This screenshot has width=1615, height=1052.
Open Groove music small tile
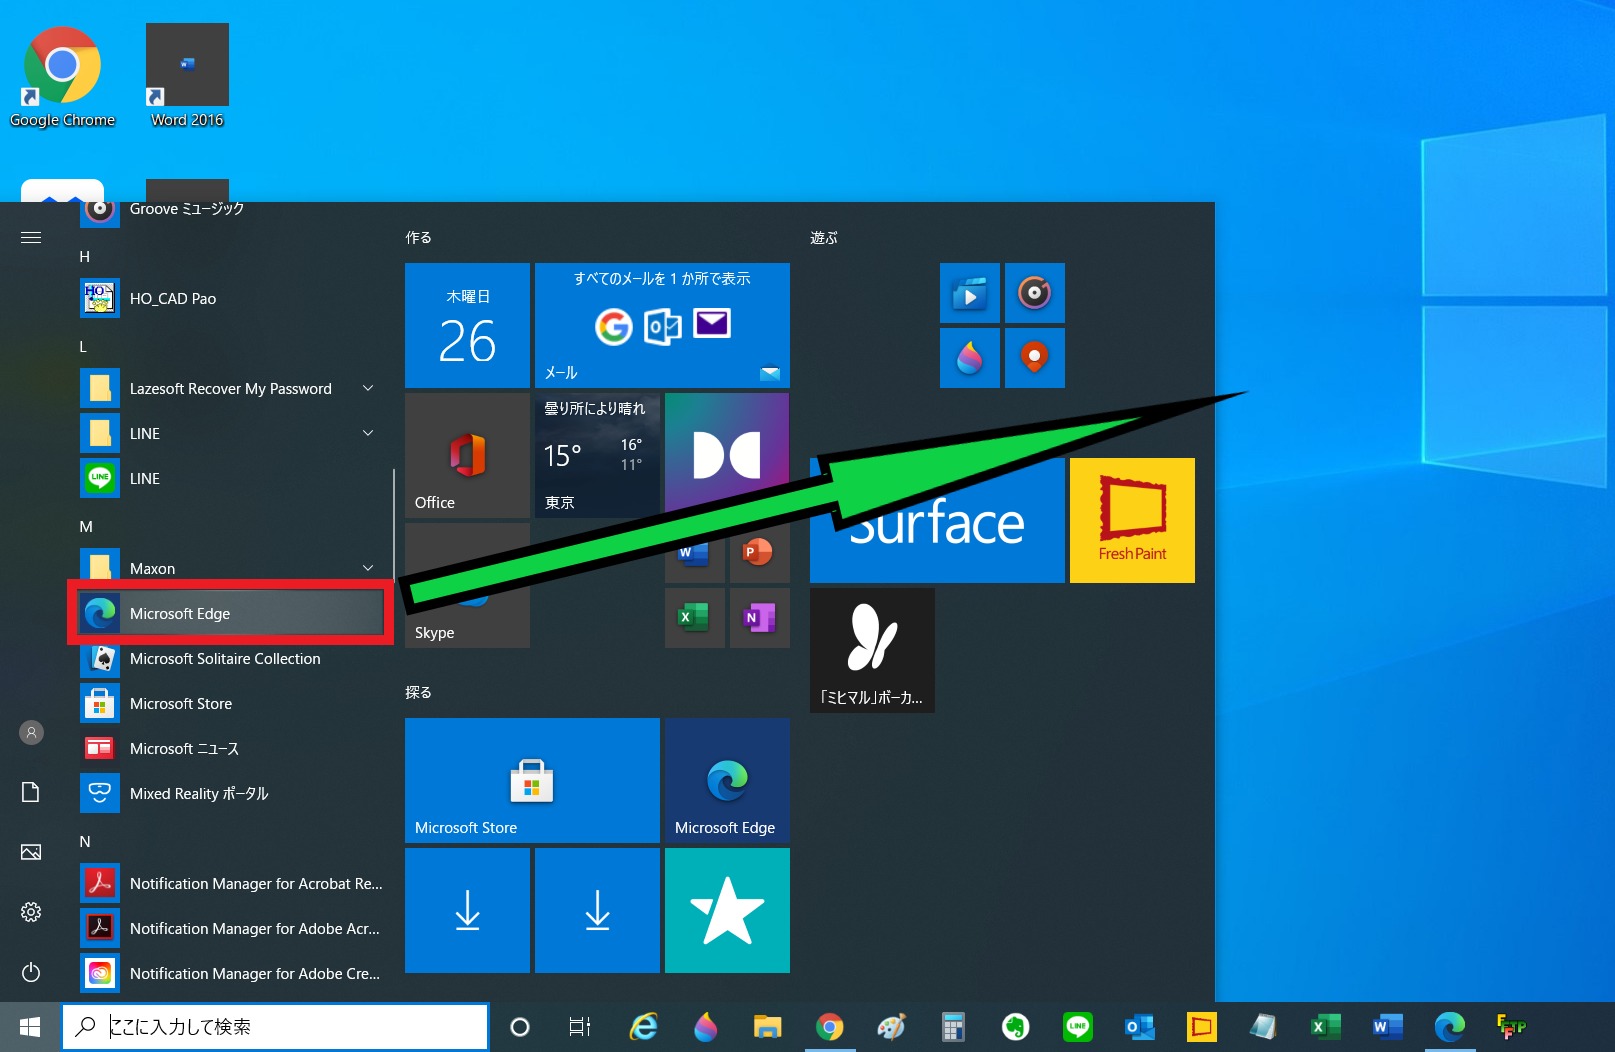coord(1034,293)
